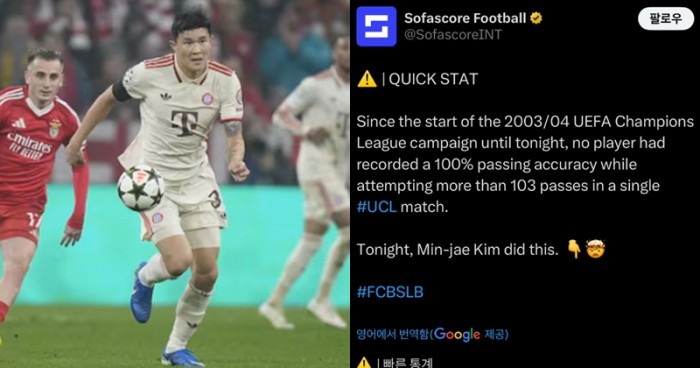Screen dimensions: 700x368
Task: Click the Google logo in translation notice
Action: click(x=457, y=334)
